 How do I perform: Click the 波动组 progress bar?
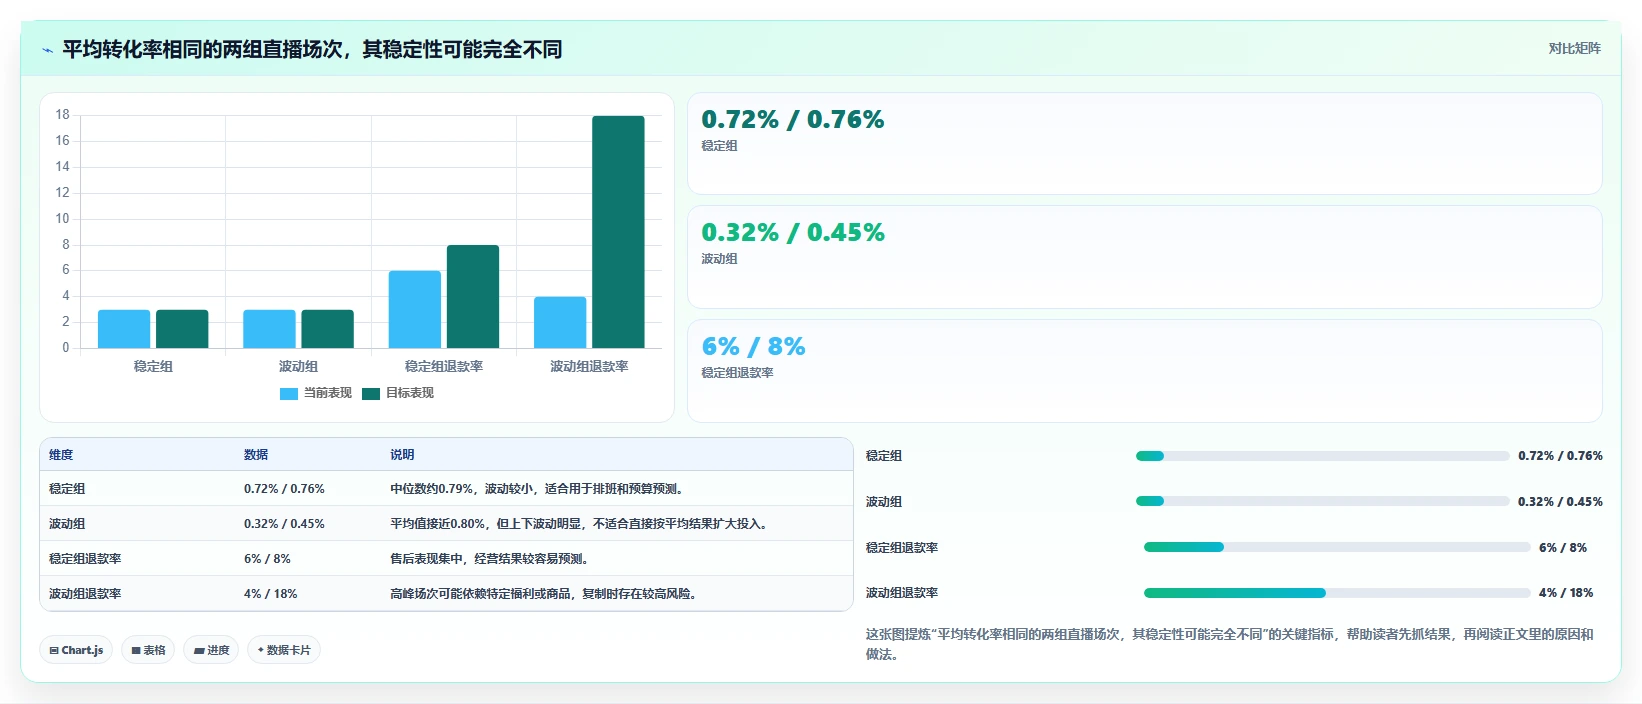coord(1322,502)
